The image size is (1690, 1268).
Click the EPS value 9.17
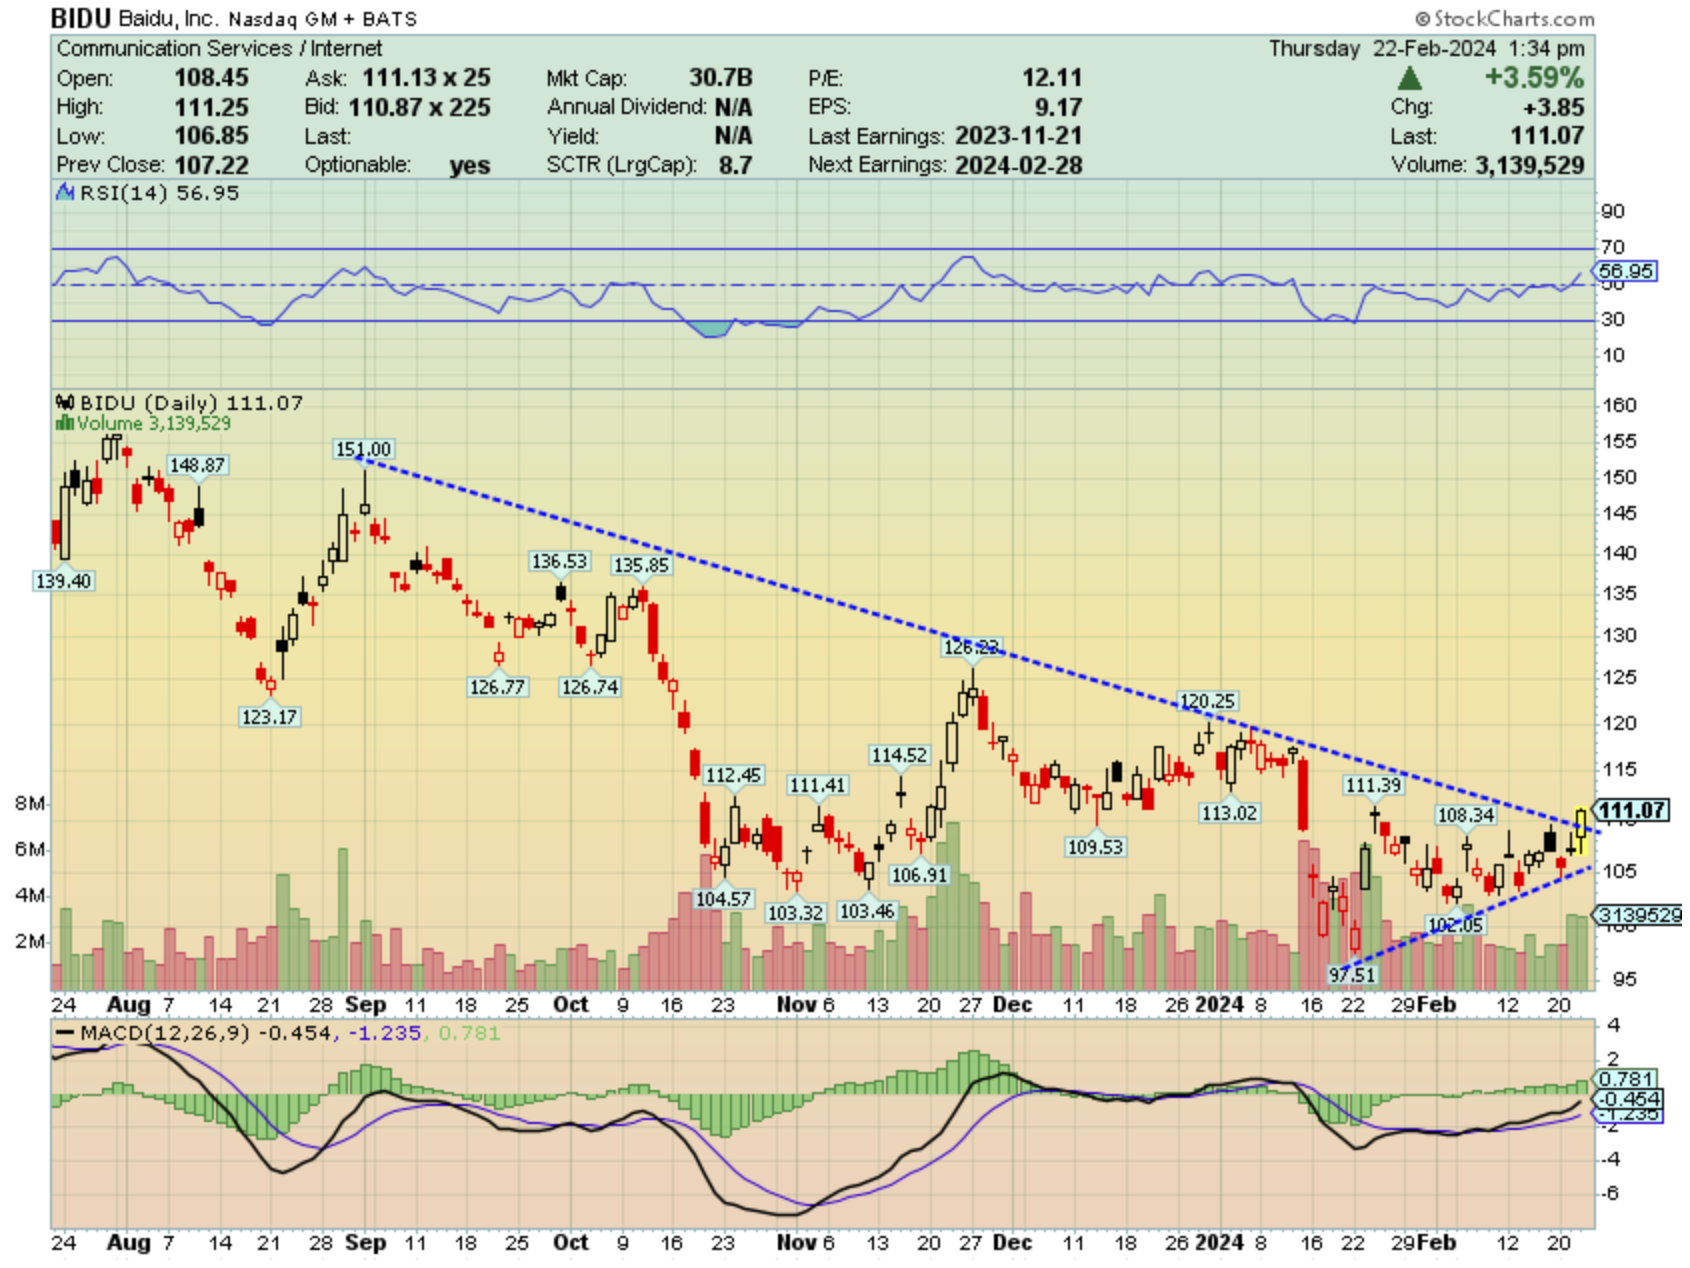point(1058,107)
